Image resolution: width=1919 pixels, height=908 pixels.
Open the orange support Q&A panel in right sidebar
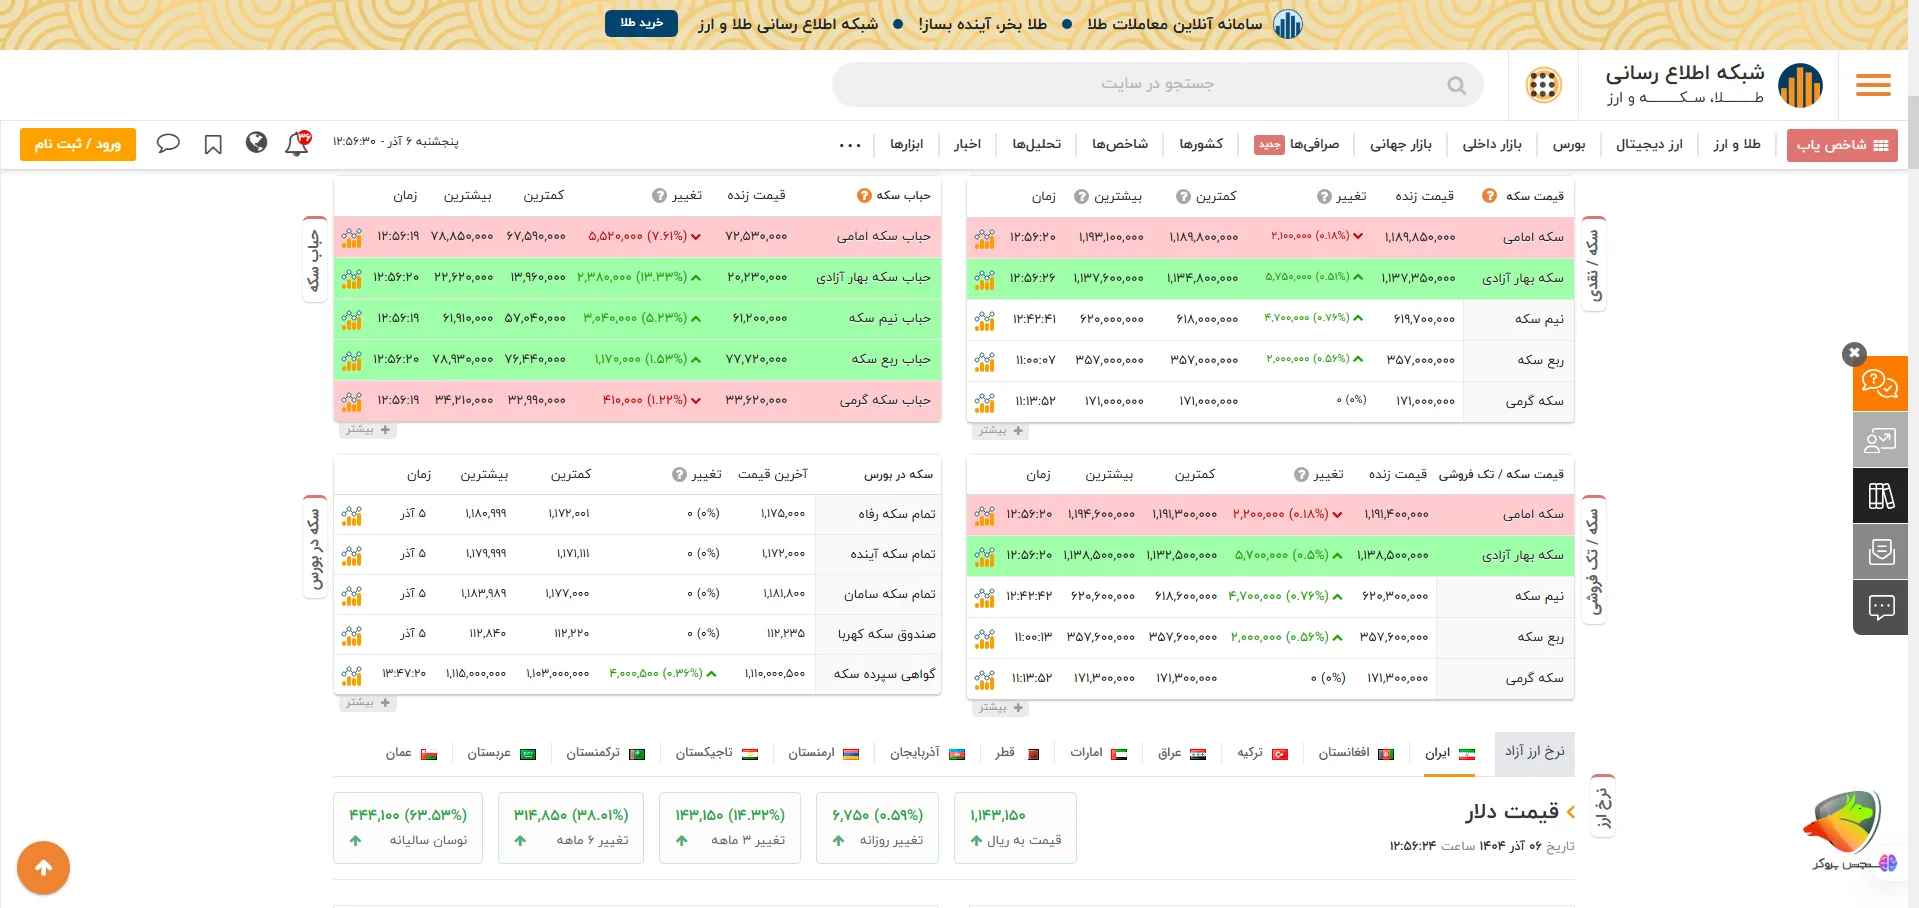(1880, 383)
